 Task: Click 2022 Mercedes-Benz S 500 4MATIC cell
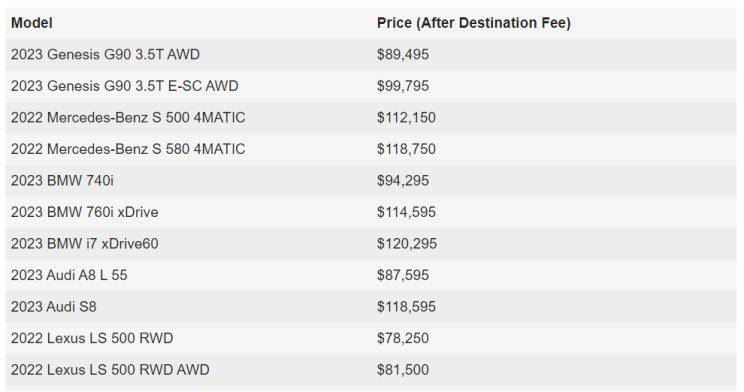128,117
